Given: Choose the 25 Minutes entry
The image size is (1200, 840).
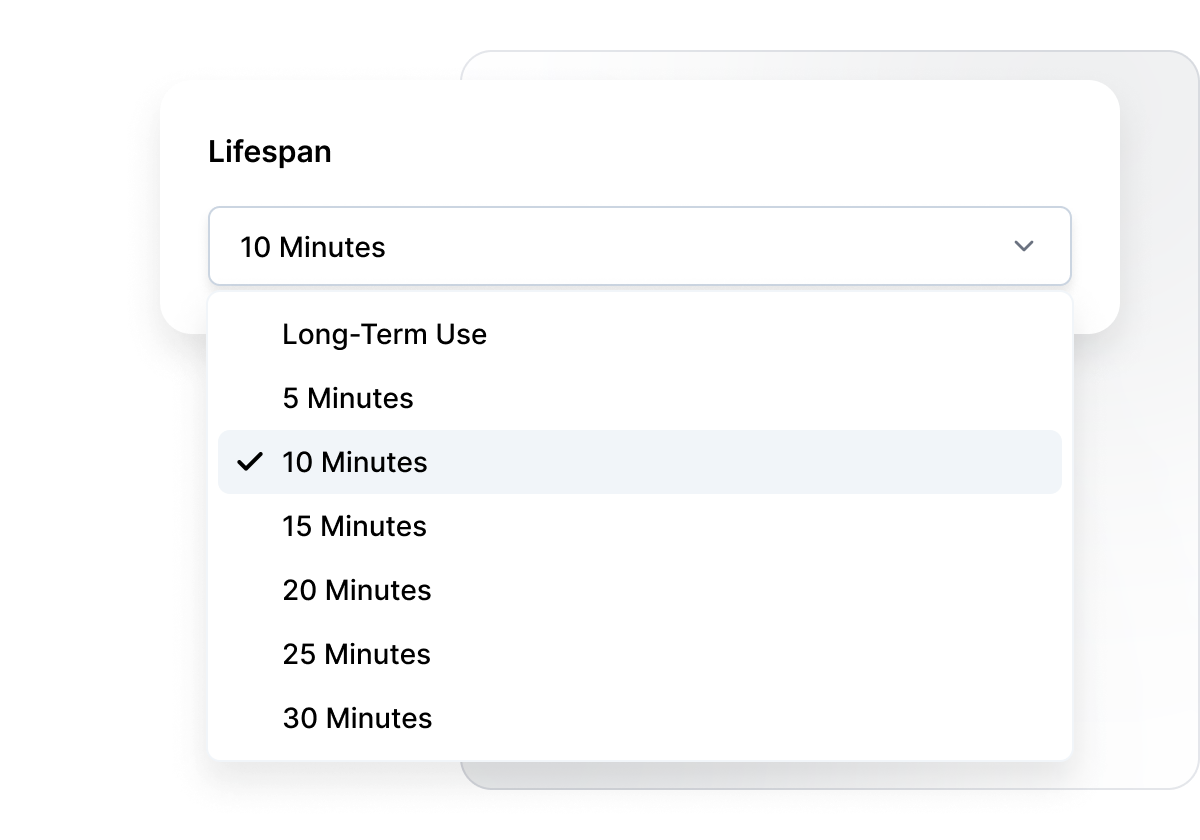Looking at the screenshot, I should coord(356,654).
